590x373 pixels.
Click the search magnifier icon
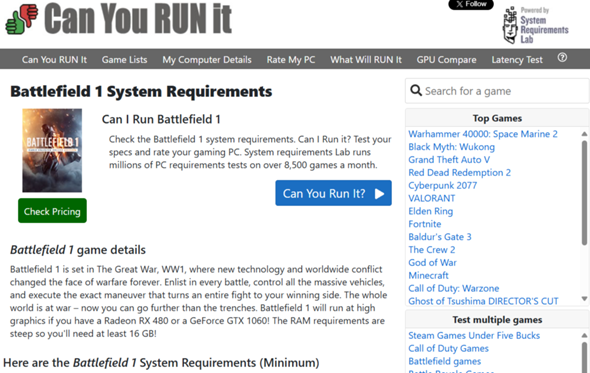[416, 91]
